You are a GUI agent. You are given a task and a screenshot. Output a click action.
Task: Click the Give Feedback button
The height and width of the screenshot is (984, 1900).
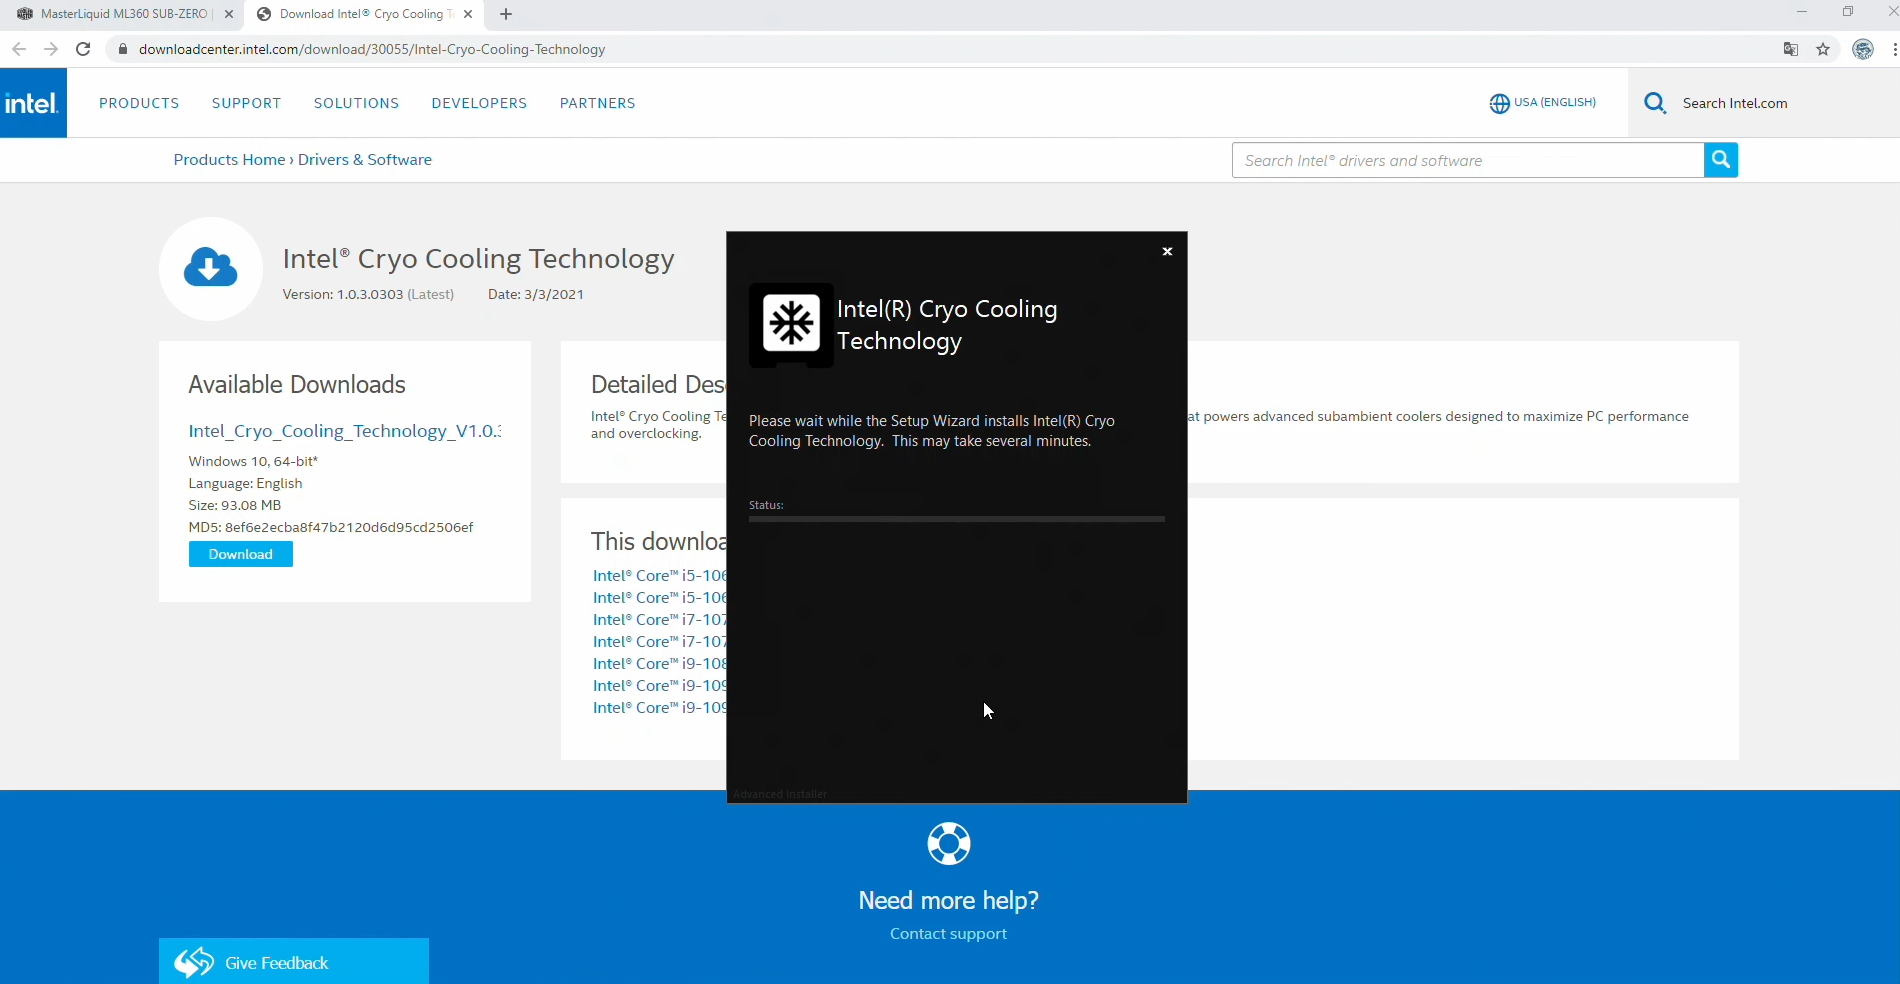(294, 962)
